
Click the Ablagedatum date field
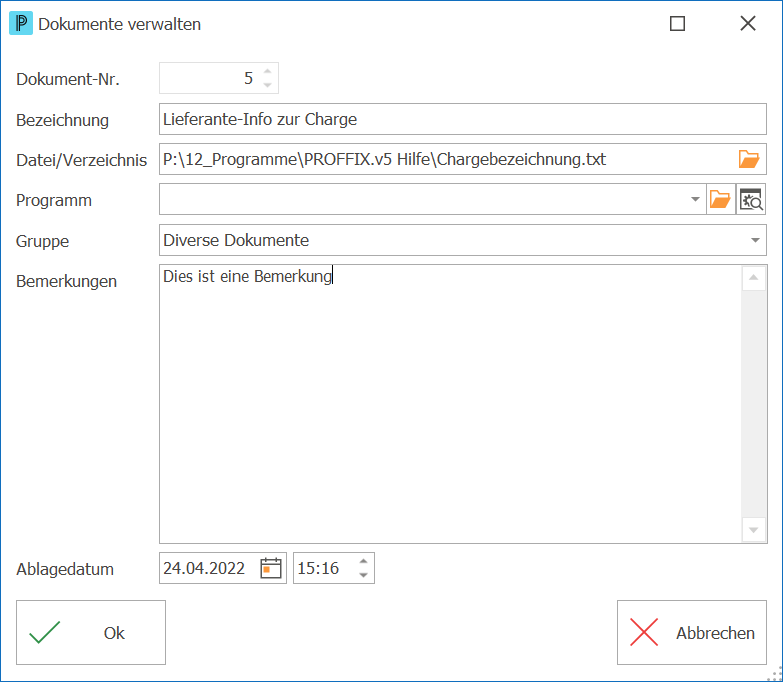point(209,568)
